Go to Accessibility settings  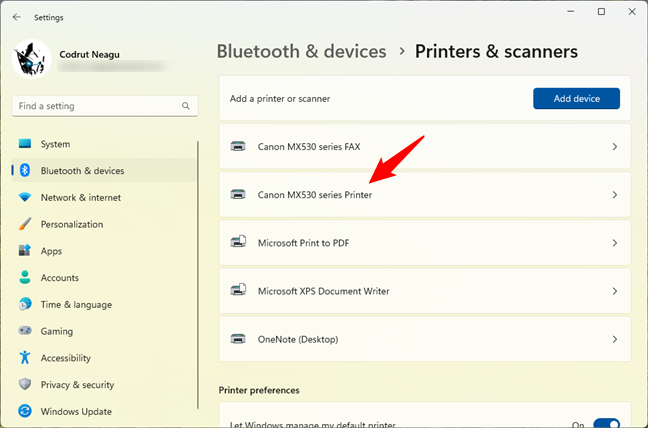pyautogui.click(x=104, y=358)
